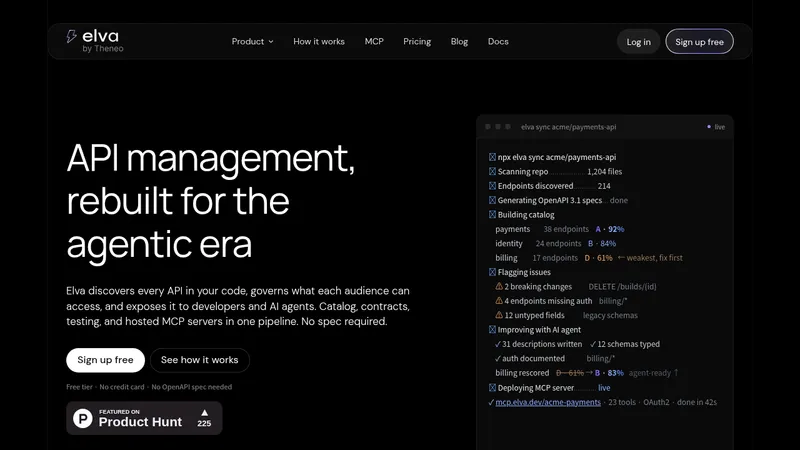The width and height of the screenshot is (800, 450).
Task: Open the Product Hunt featured badge
Action: 144,418
